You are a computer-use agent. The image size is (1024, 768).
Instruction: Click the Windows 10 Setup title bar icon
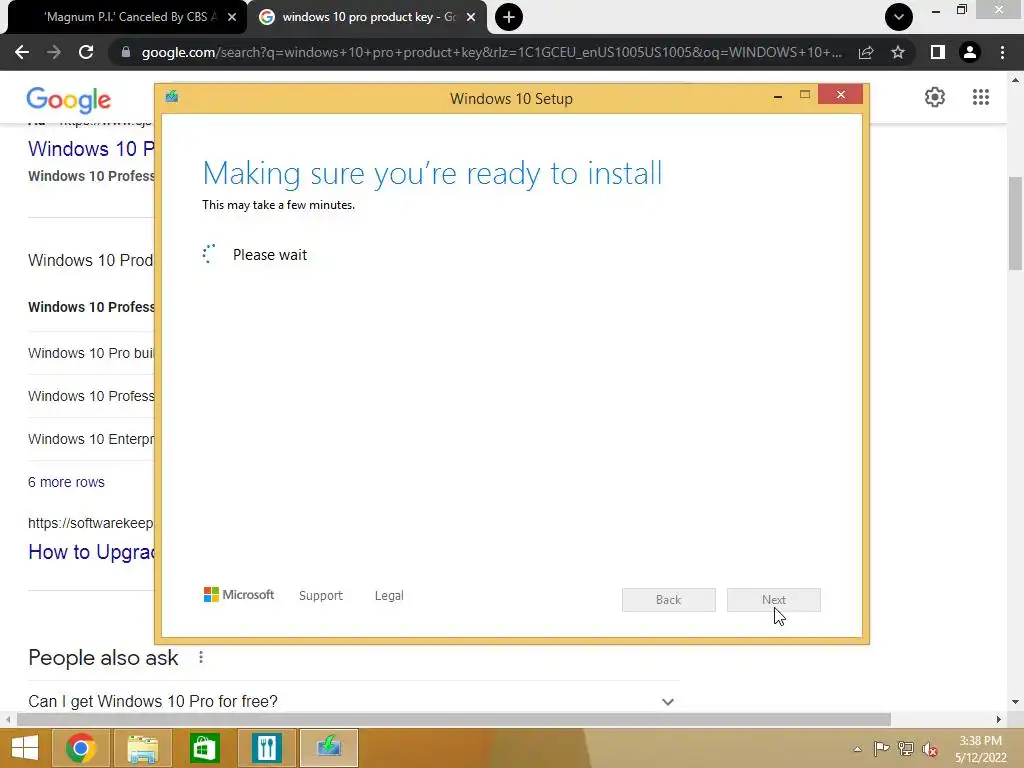pos(172,97)
